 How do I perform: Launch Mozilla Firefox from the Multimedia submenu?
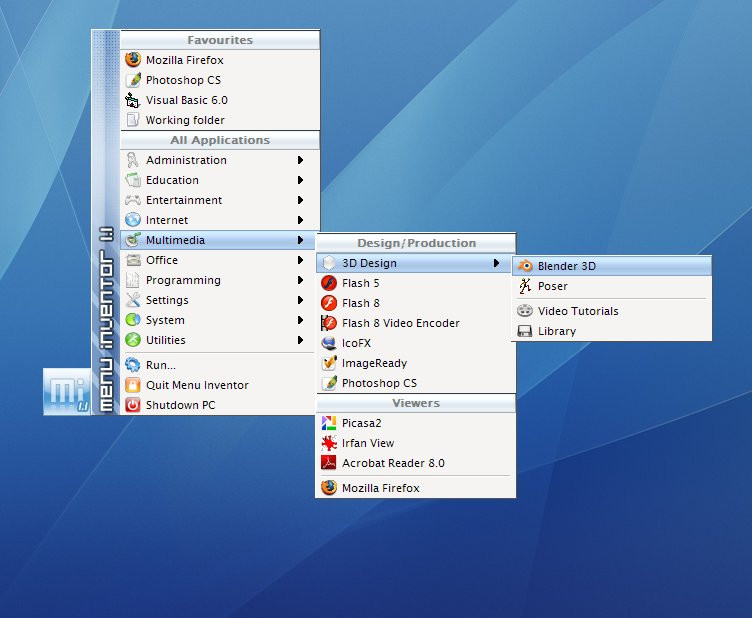[x=415, y=488]
